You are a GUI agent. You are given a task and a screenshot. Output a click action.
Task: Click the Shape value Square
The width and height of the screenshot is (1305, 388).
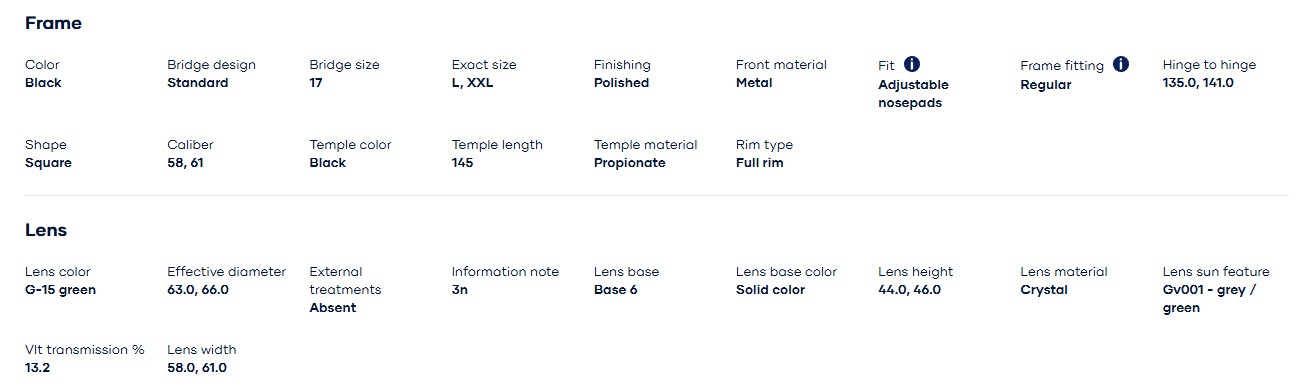(x=48, y=163)
